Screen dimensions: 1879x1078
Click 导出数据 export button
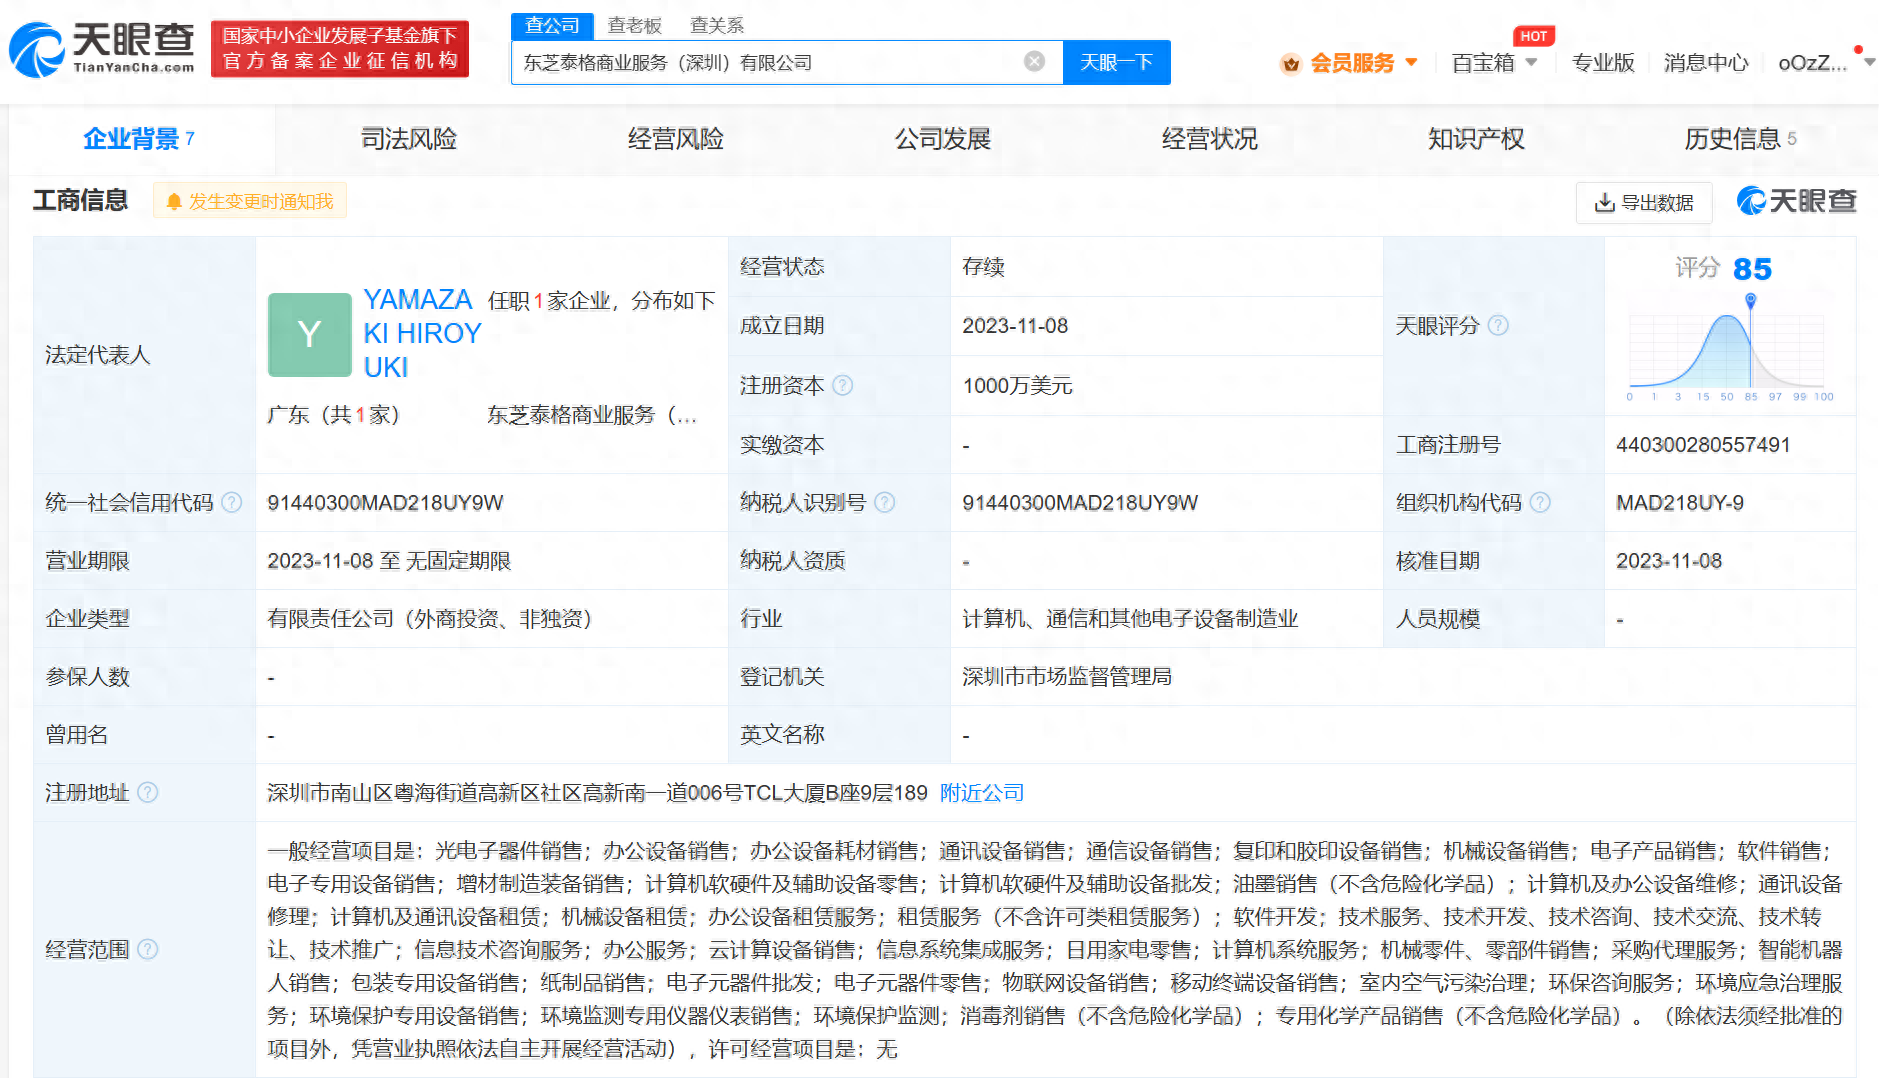(1644, 203)
